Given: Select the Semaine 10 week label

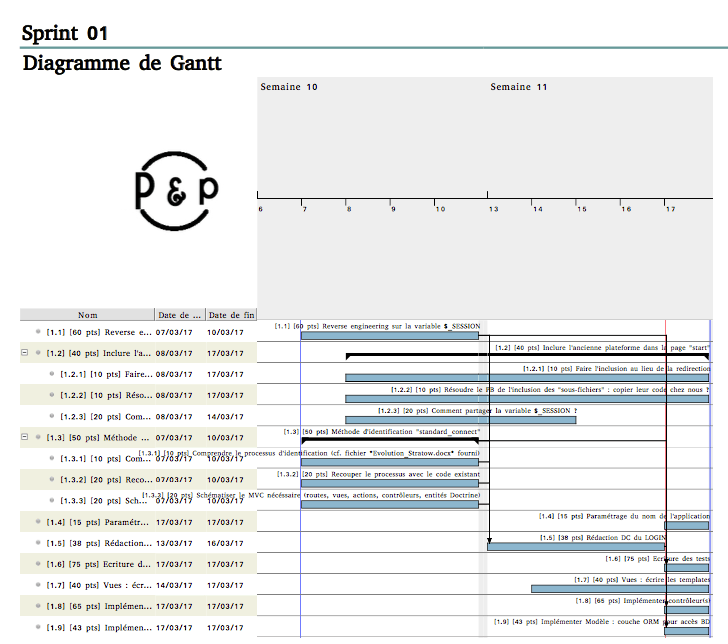Looking at the screenshot, I should click(289, 87).
